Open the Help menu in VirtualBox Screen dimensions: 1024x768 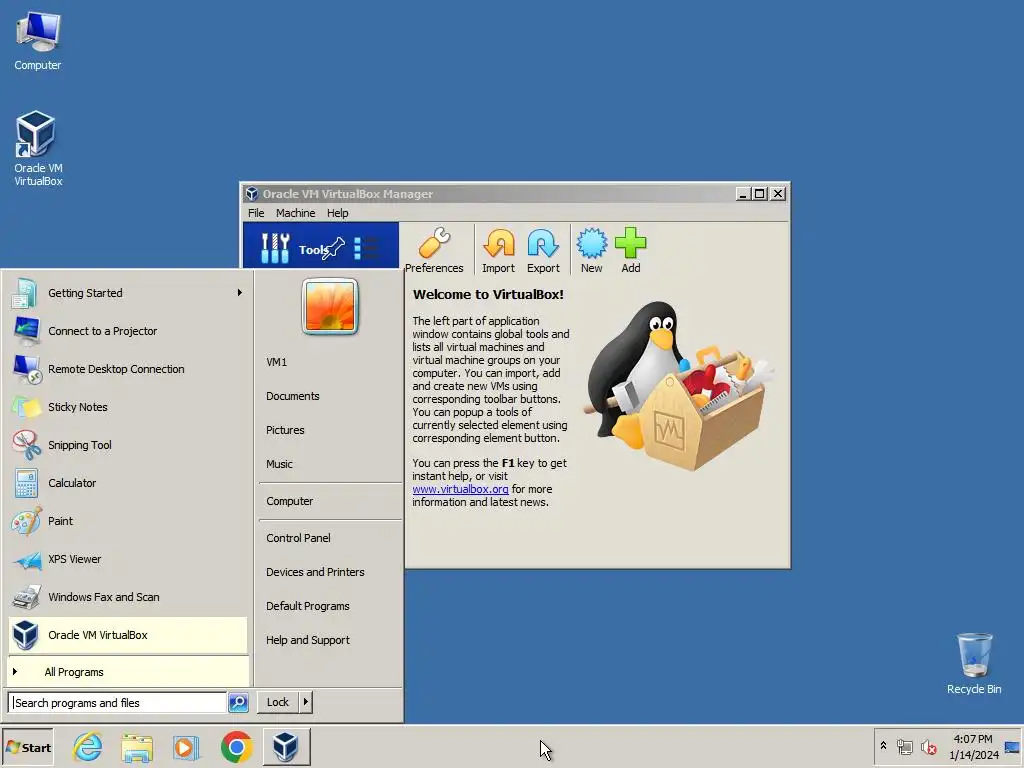[338, 213]
